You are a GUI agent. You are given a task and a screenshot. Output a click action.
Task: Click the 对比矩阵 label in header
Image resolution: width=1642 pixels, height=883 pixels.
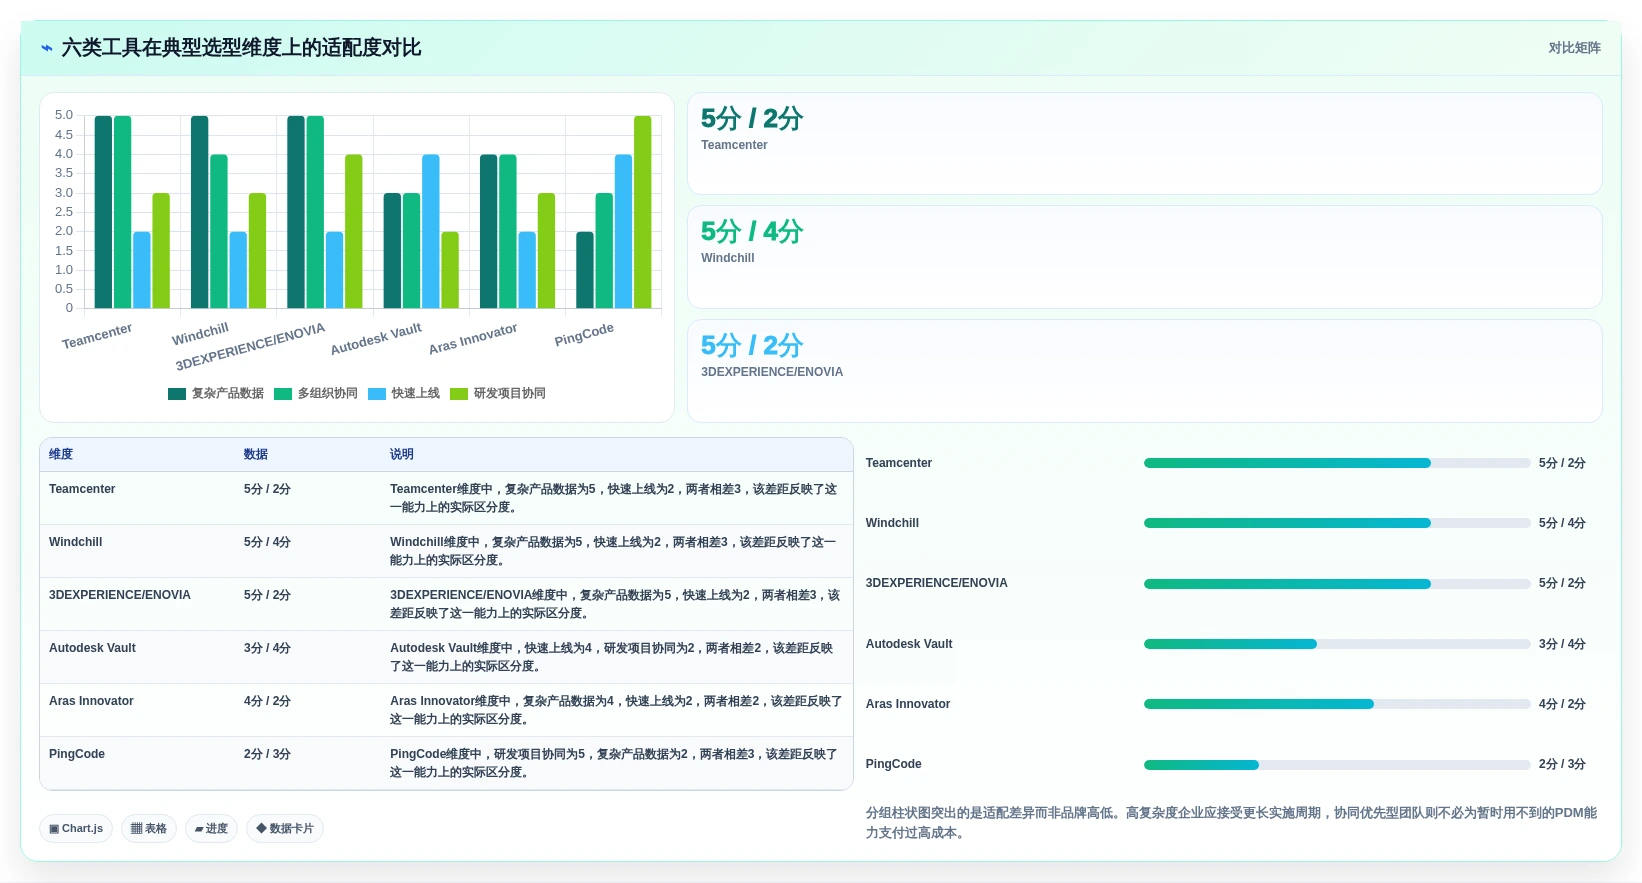coord(1574,48)
